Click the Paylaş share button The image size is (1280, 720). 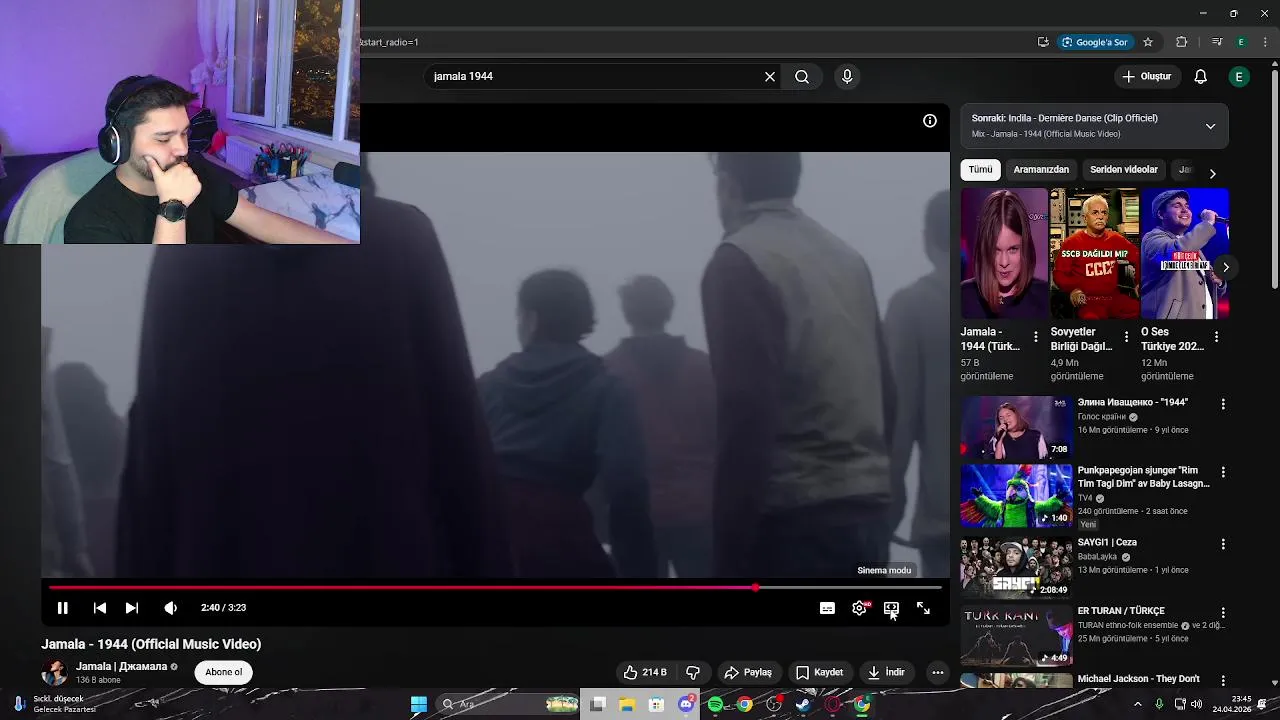(x=748, y=672)
